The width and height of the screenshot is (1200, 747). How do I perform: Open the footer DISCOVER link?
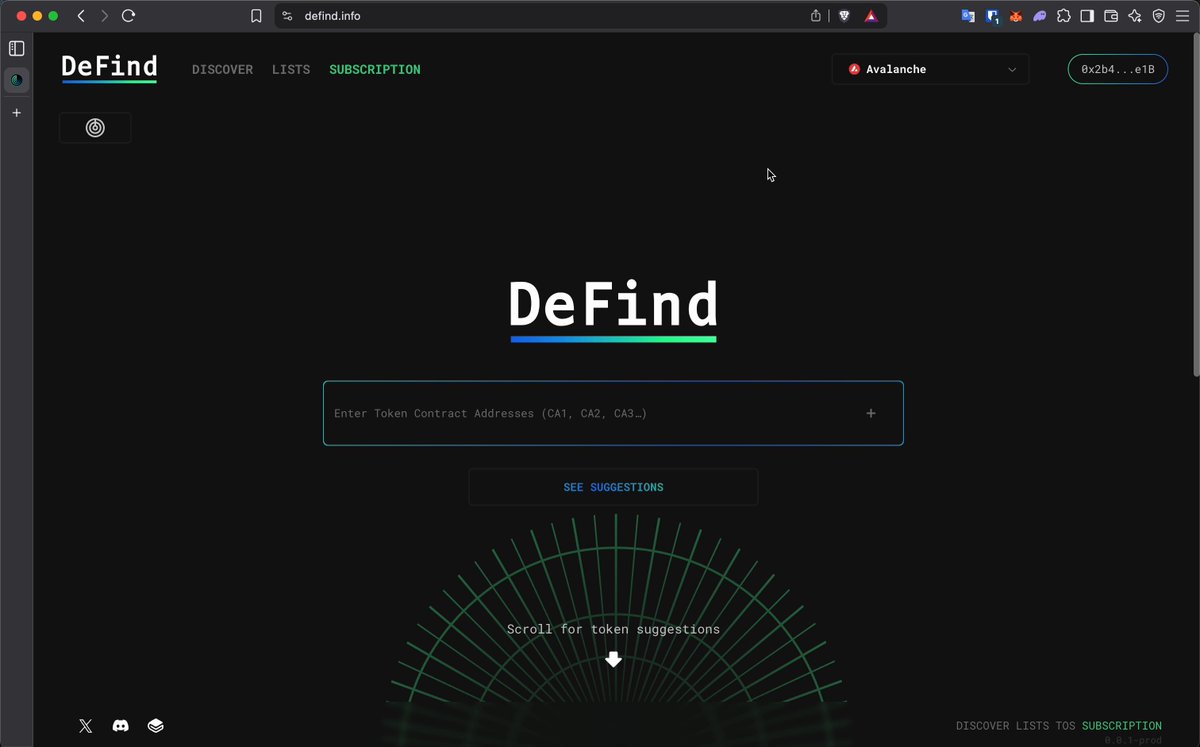983,726
